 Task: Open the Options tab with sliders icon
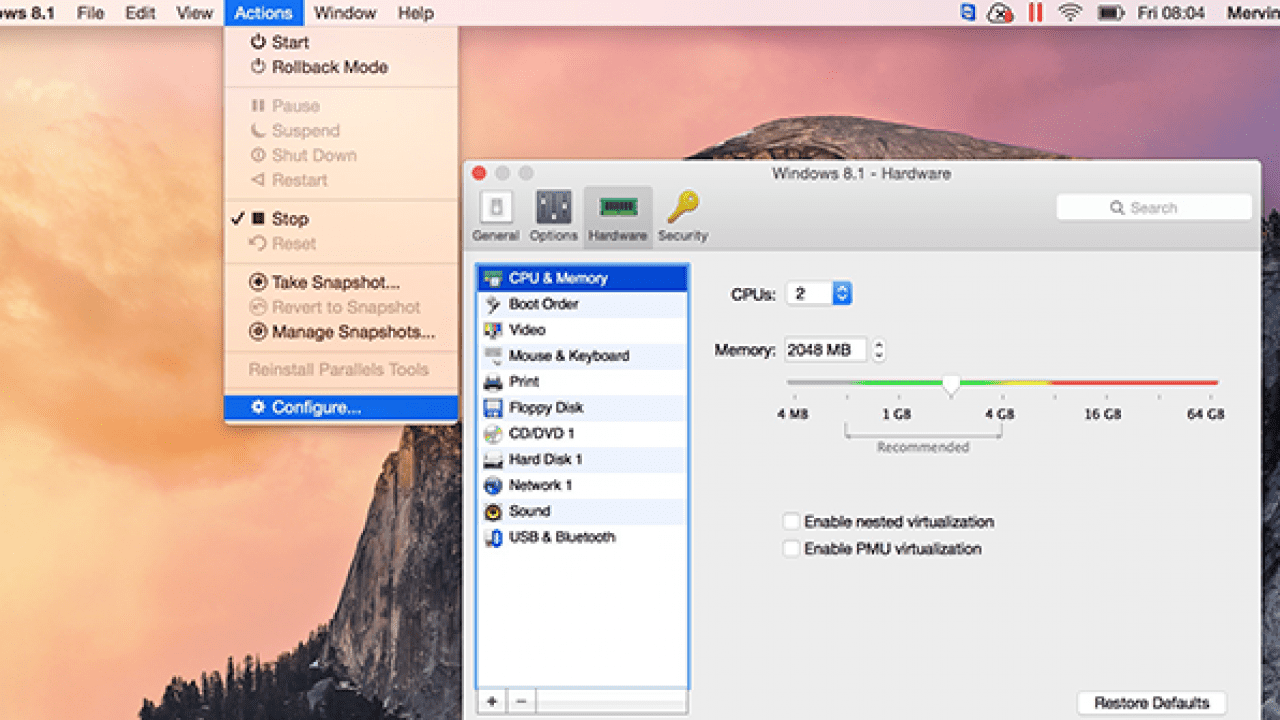coord(554,208)
